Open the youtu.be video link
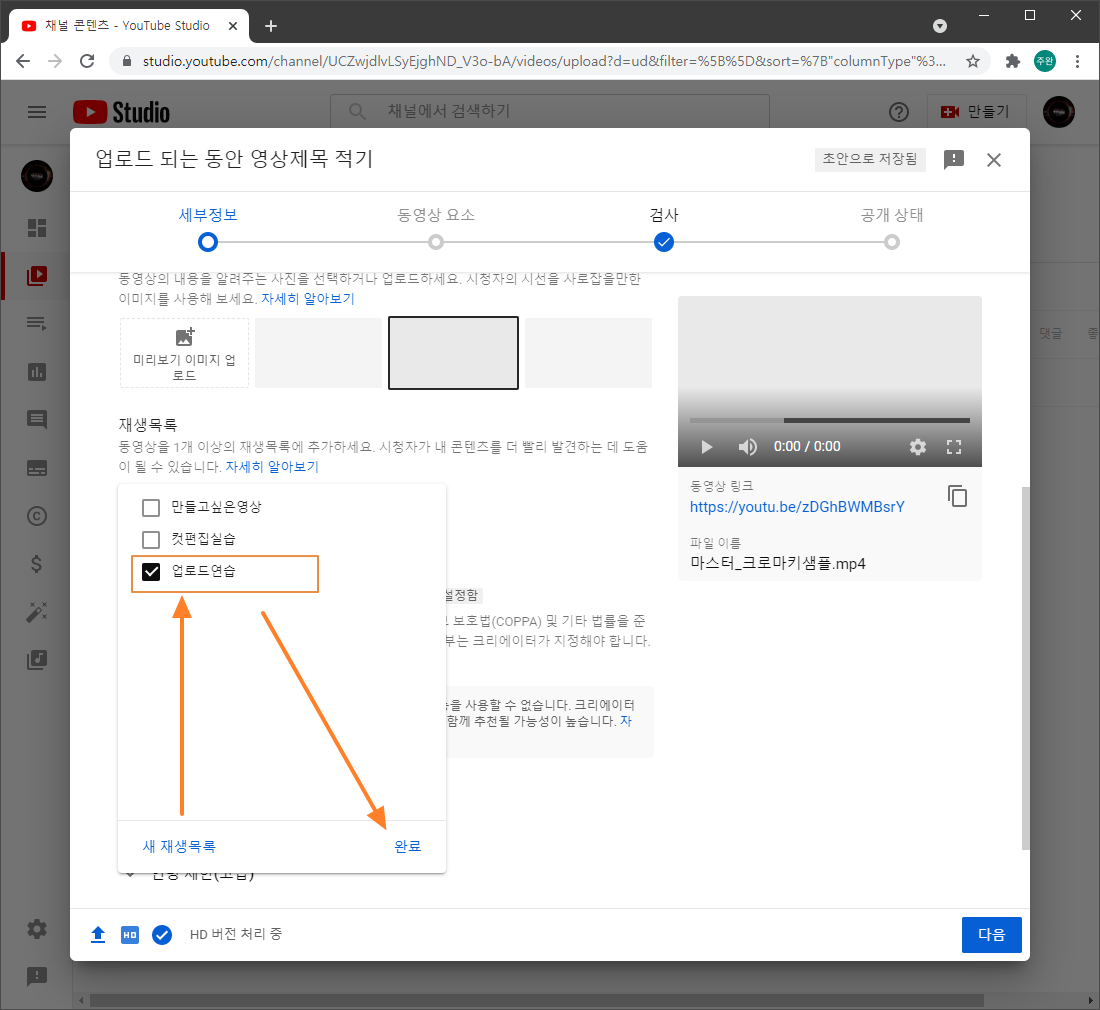Screen dimensions: 1100x1010 click(x=797, y=506)
